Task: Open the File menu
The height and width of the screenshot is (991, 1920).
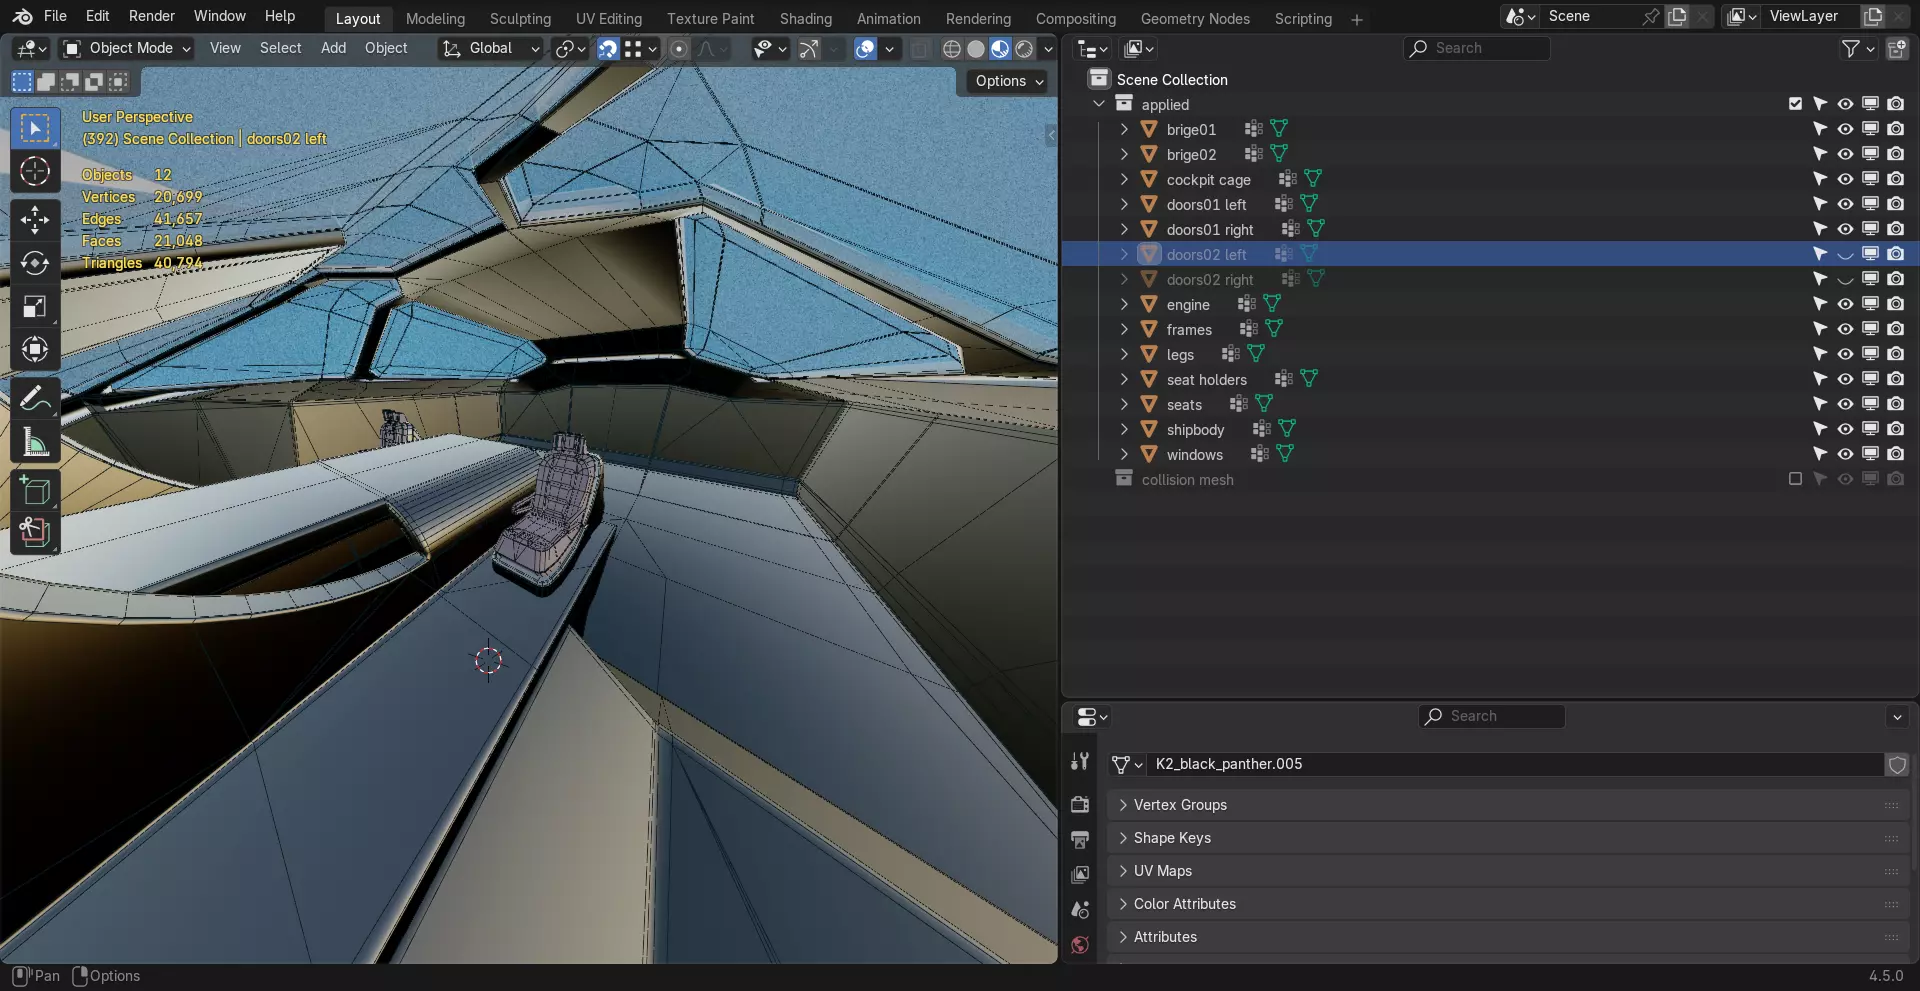Action: pos(55,16)
